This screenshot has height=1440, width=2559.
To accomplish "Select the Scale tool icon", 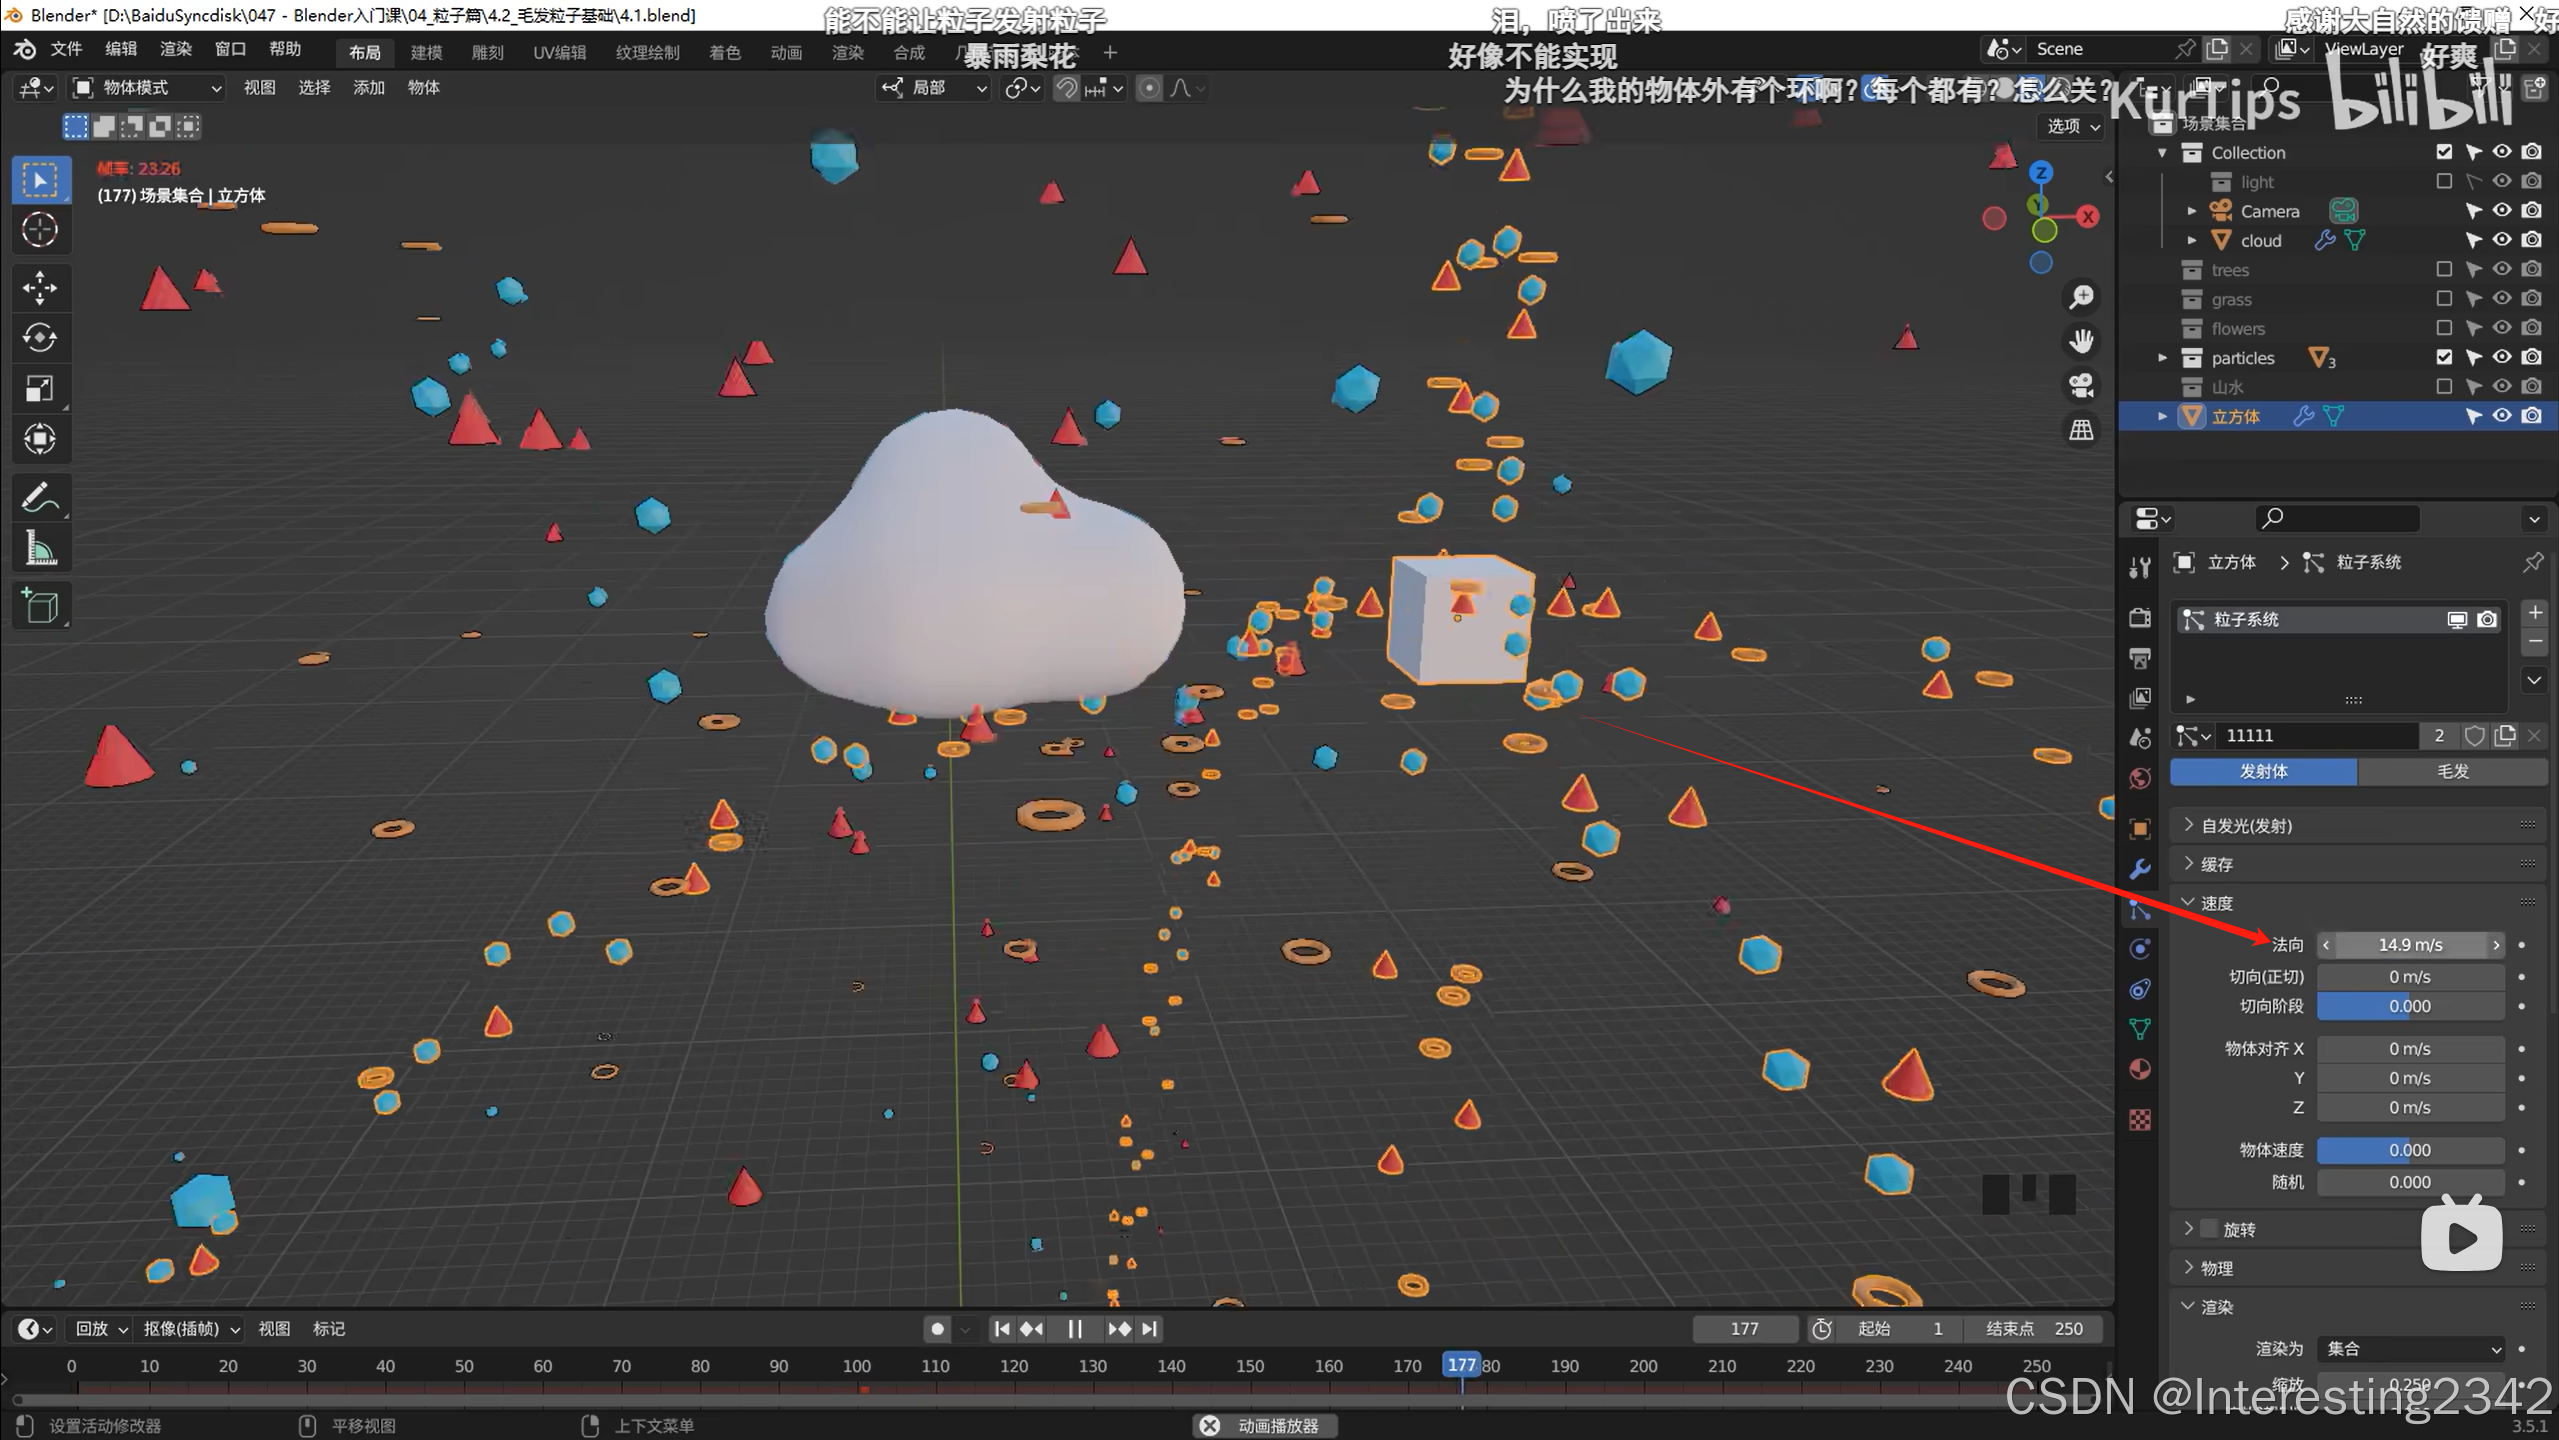I will (40, 388).
